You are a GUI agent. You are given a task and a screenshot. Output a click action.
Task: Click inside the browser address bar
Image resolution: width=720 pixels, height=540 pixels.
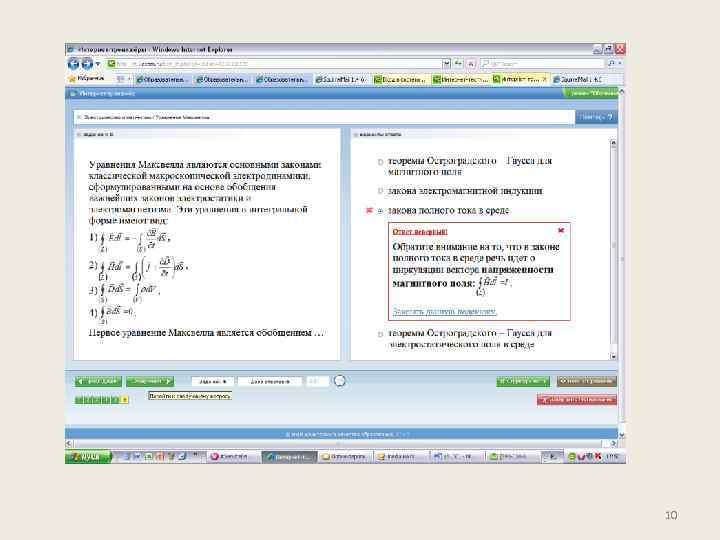point(274,63)
